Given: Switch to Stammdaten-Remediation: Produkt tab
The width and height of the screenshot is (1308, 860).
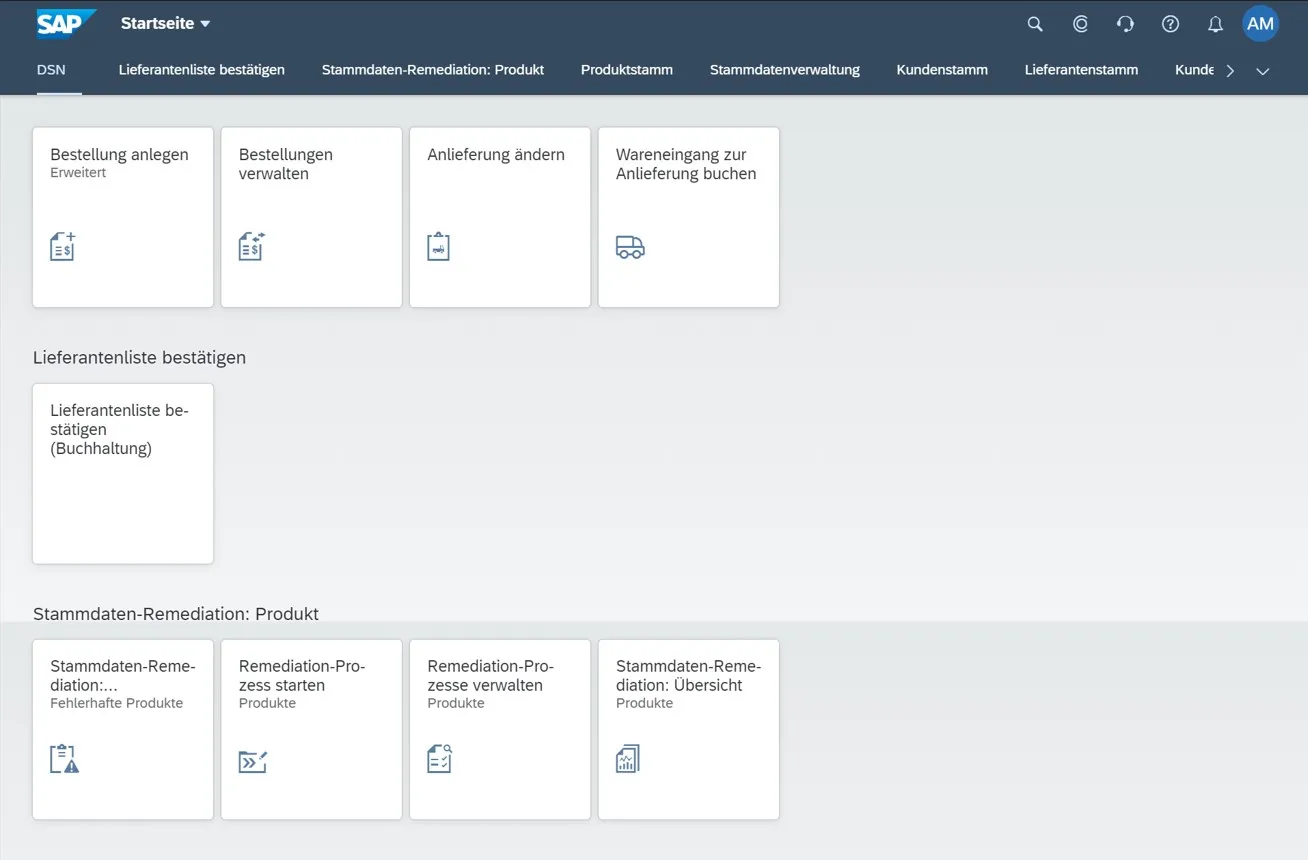Looking at the screenshot, I should (433, 70).
